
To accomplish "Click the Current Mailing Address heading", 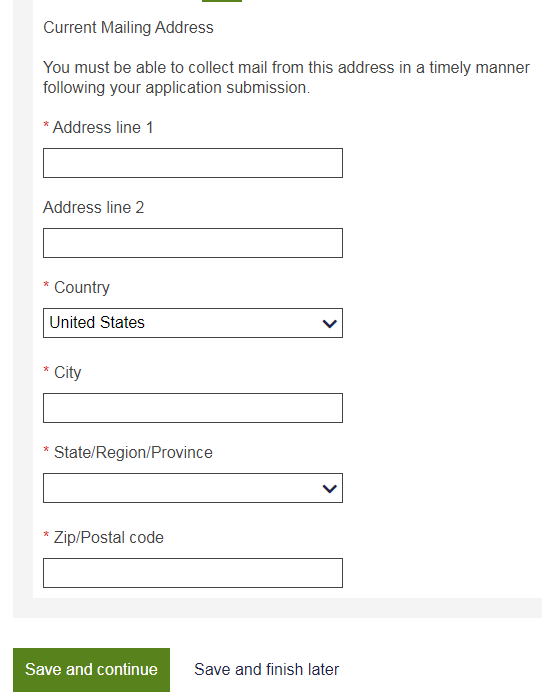I will 128,28.
